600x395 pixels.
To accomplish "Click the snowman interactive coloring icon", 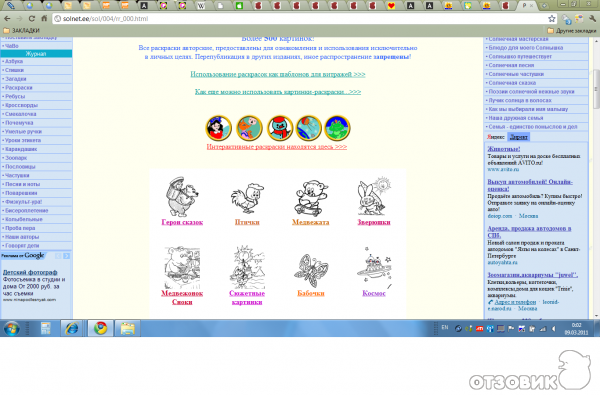I will 280,128.
